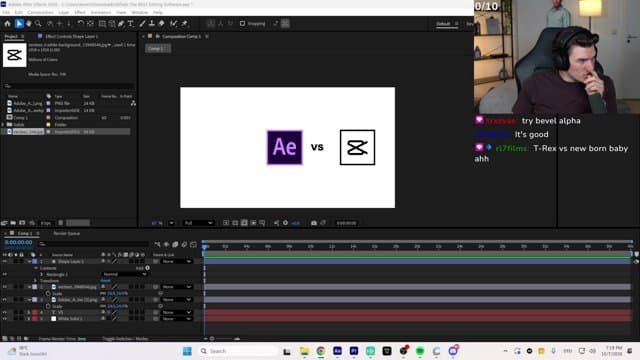Viewport: 640px width, 360px height.
Task: Click Toggle Switches / Modes button
Action: click(x=125, y=339)
